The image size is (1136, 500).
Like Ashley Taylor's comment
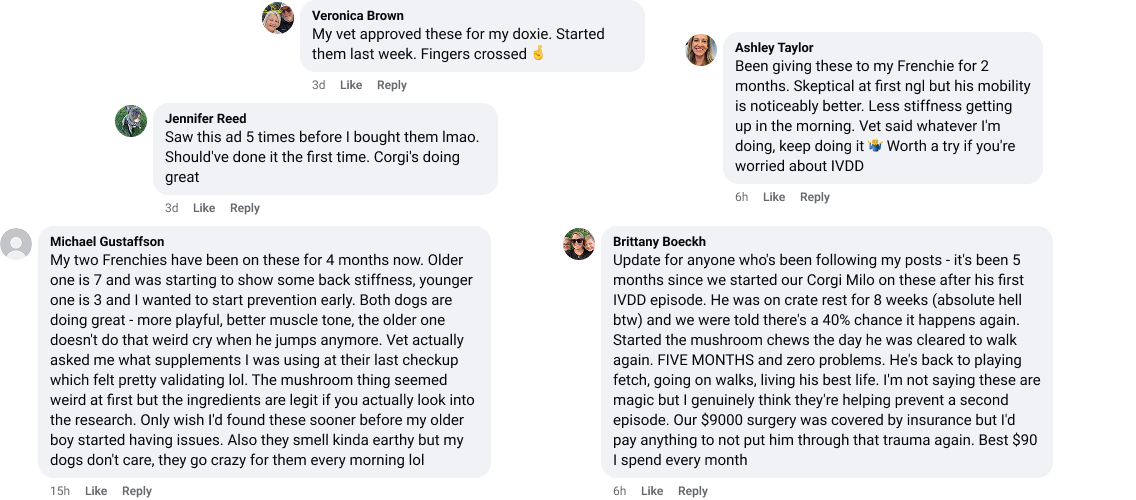point(773,197)
